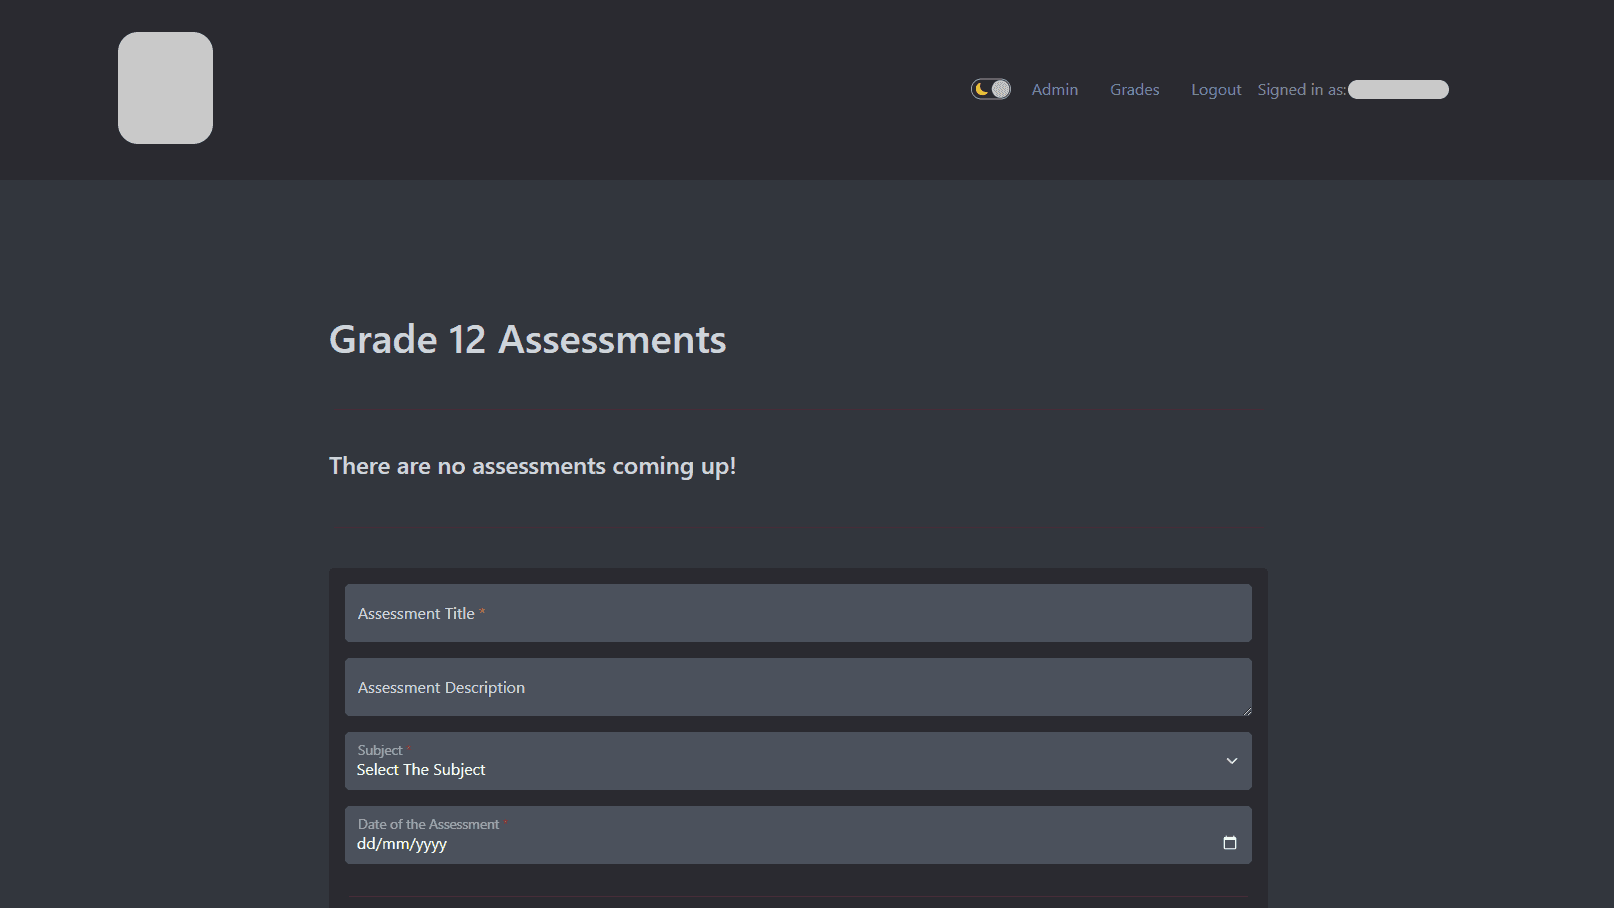Click the Grade 12 Assessments heading

tap(527, 340)
